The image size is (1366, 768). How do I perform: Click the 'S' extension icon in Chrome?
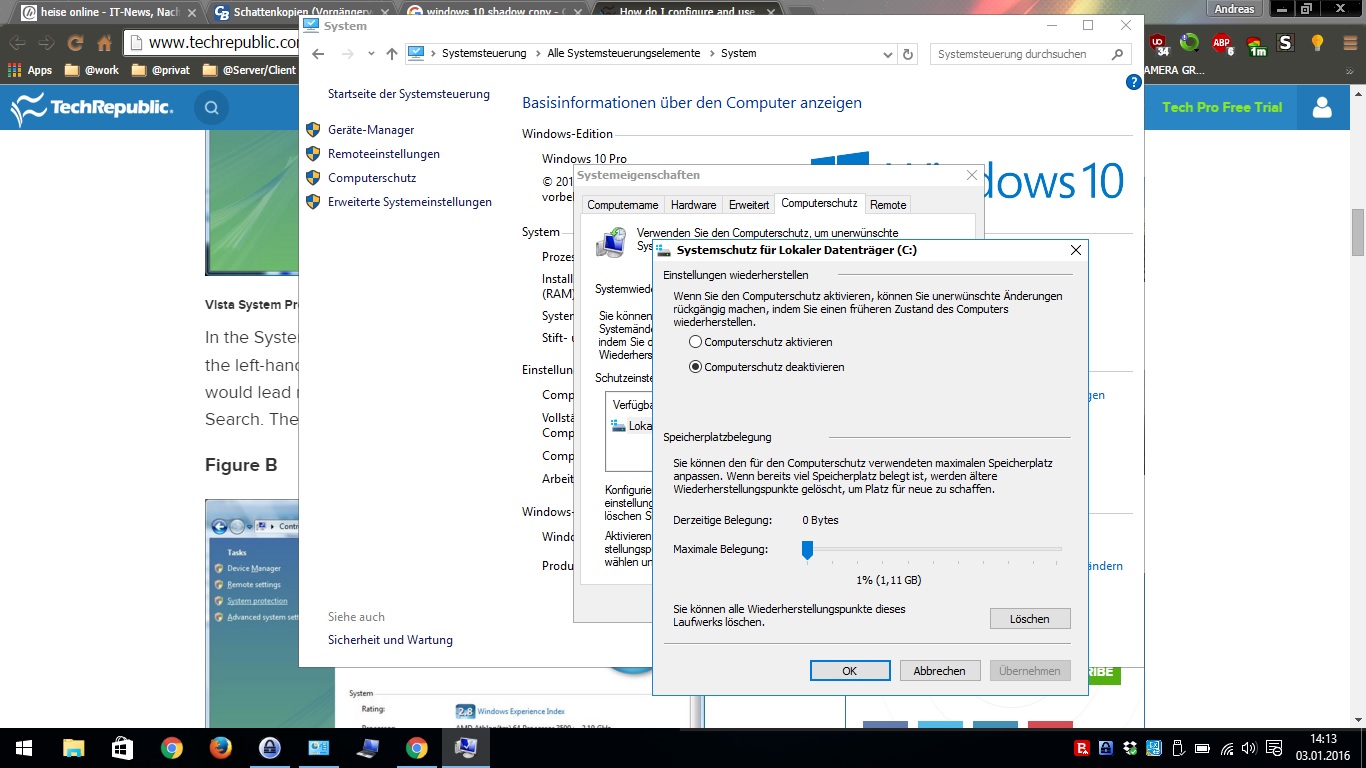tap(1286, 43)
